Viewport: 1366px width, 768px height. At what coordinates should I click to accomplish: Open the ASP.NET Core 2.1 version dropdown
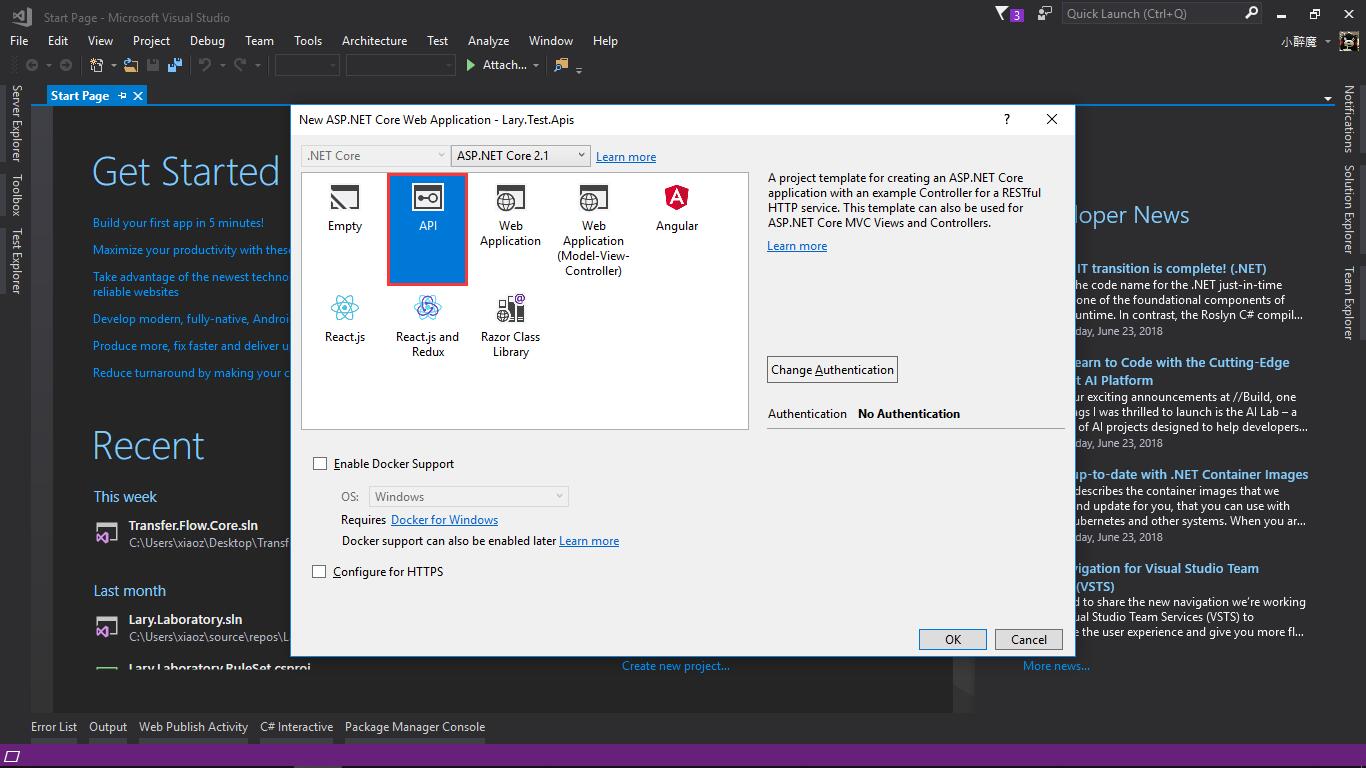[x=521, y=156]
